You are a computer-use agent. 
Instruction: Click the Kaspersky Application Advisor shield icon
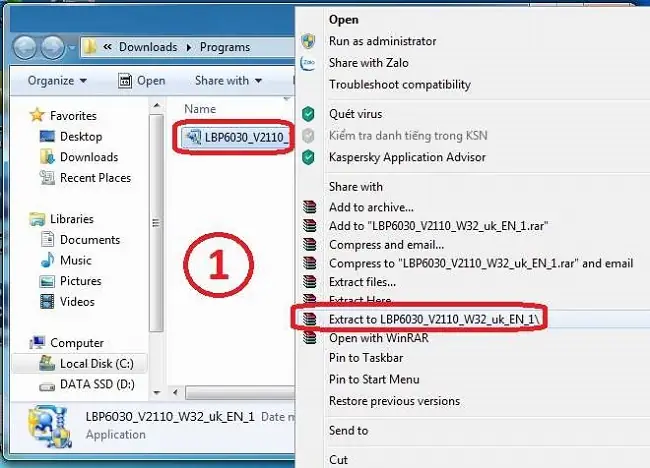308,158
